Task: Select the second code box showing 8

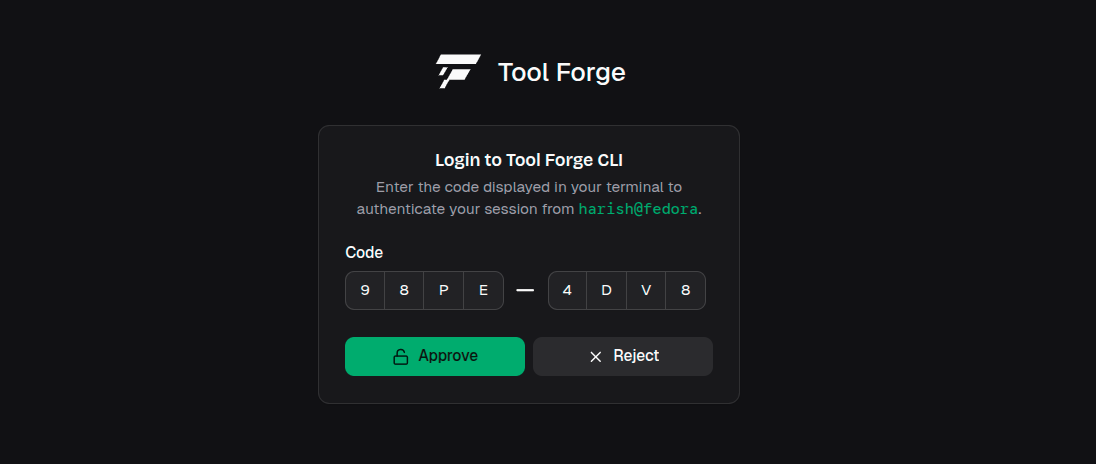Action: (x=404, y=291)
